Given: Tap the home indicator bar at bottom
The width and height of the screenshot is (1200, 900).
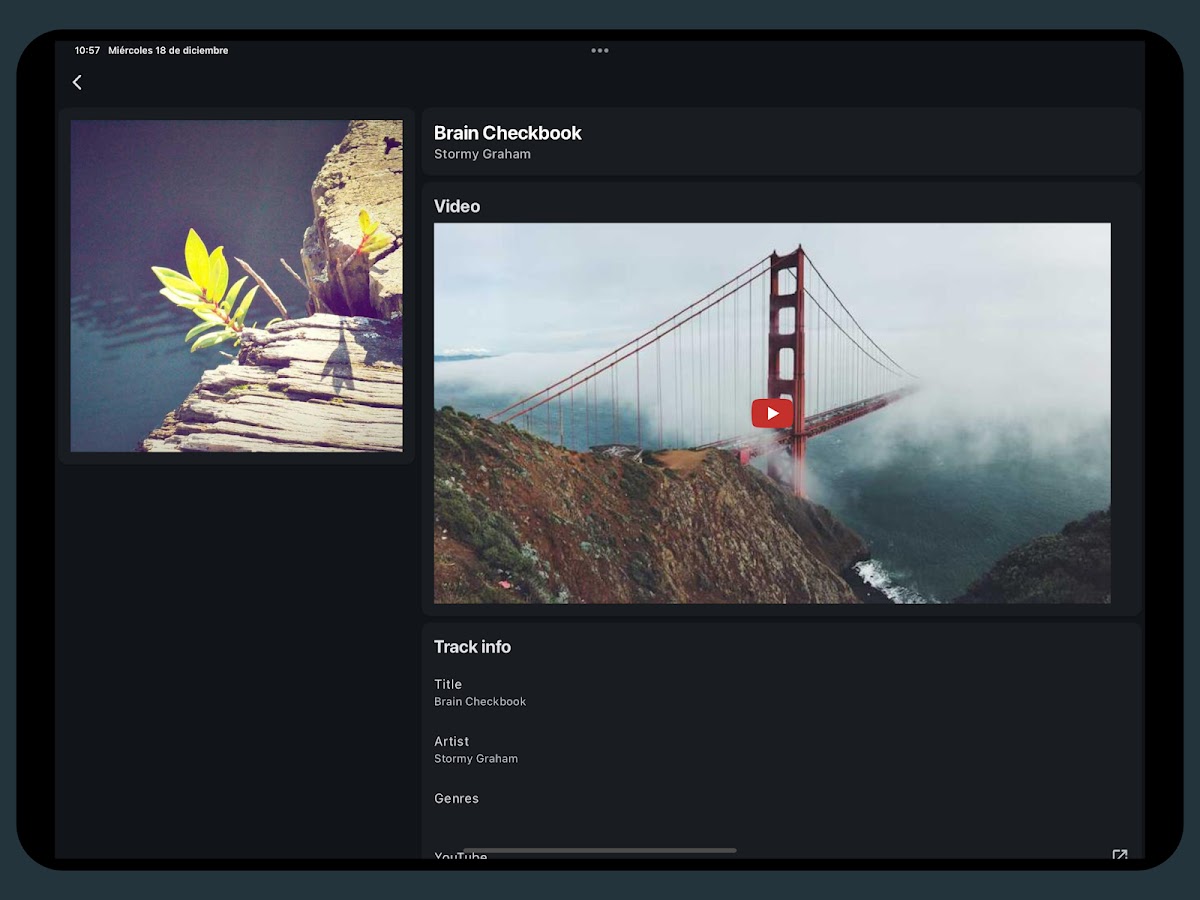Looking at the screenshot, I should click(x=600, y=850).
